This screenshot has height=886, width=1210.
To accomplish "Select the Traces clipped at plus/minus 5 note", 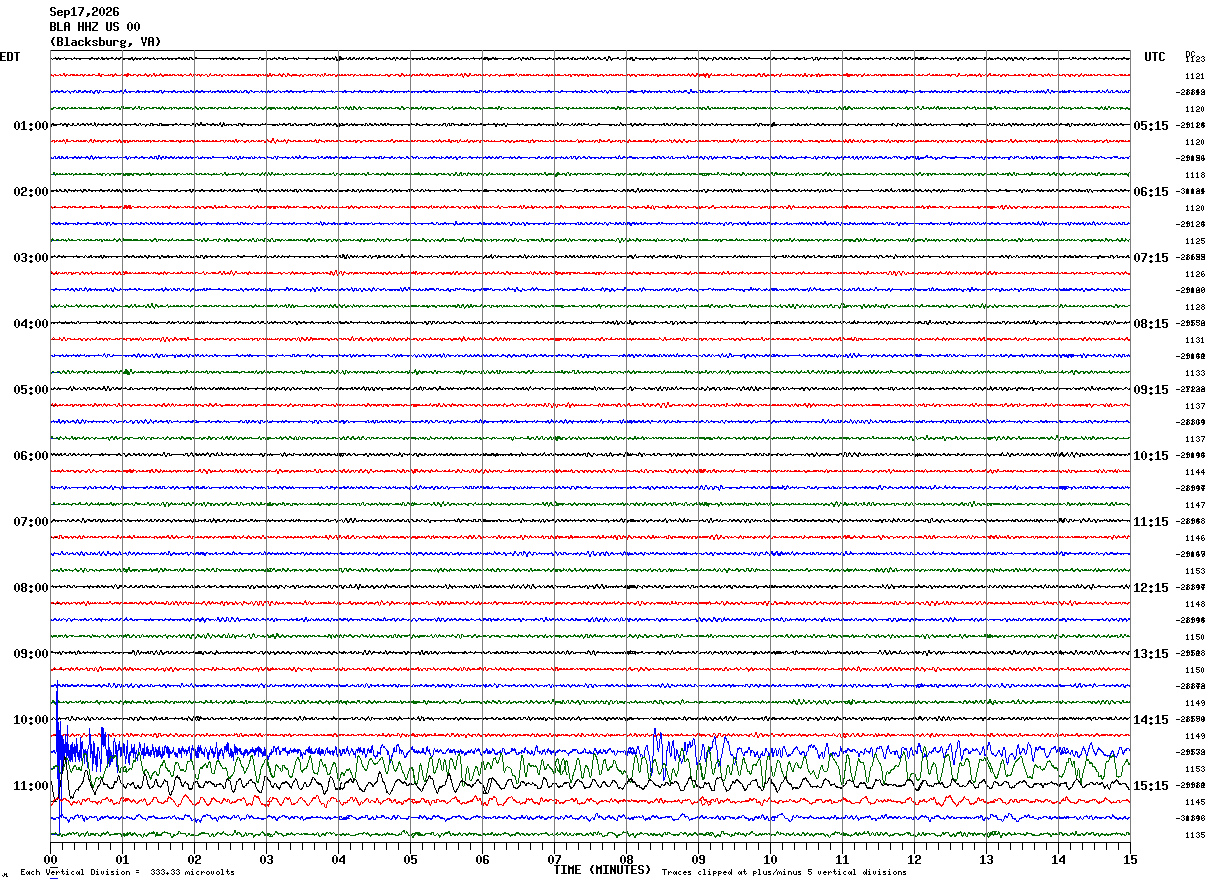I will 784,873.
